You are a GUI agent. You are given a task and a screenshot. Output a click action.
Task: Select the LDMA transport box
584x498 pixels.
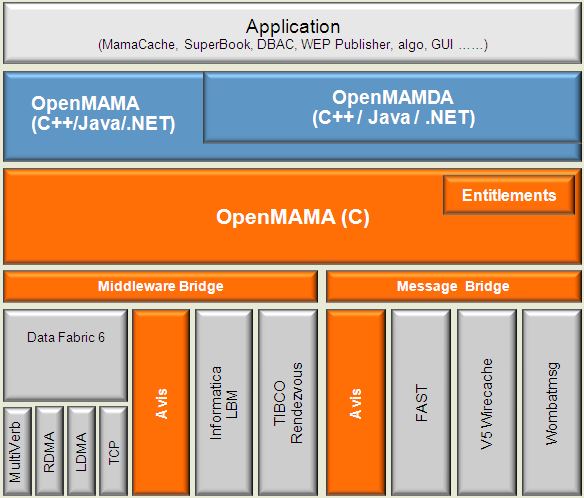(81, 451)
